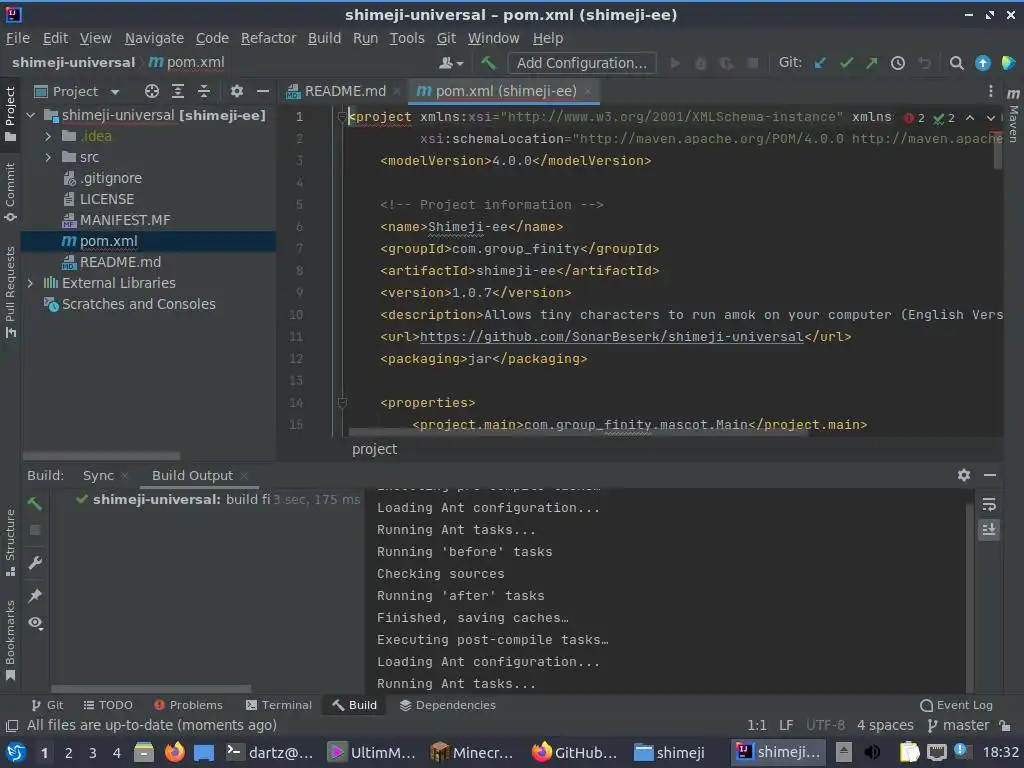Open the Event Log
This screenshot has height=768, width=1024.
point(956,705)
